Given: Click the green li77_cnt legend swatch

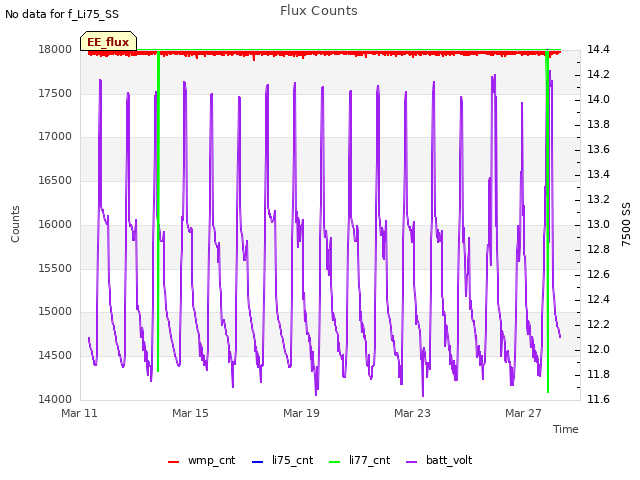Looking at the screenshot, I should [334, 462].
